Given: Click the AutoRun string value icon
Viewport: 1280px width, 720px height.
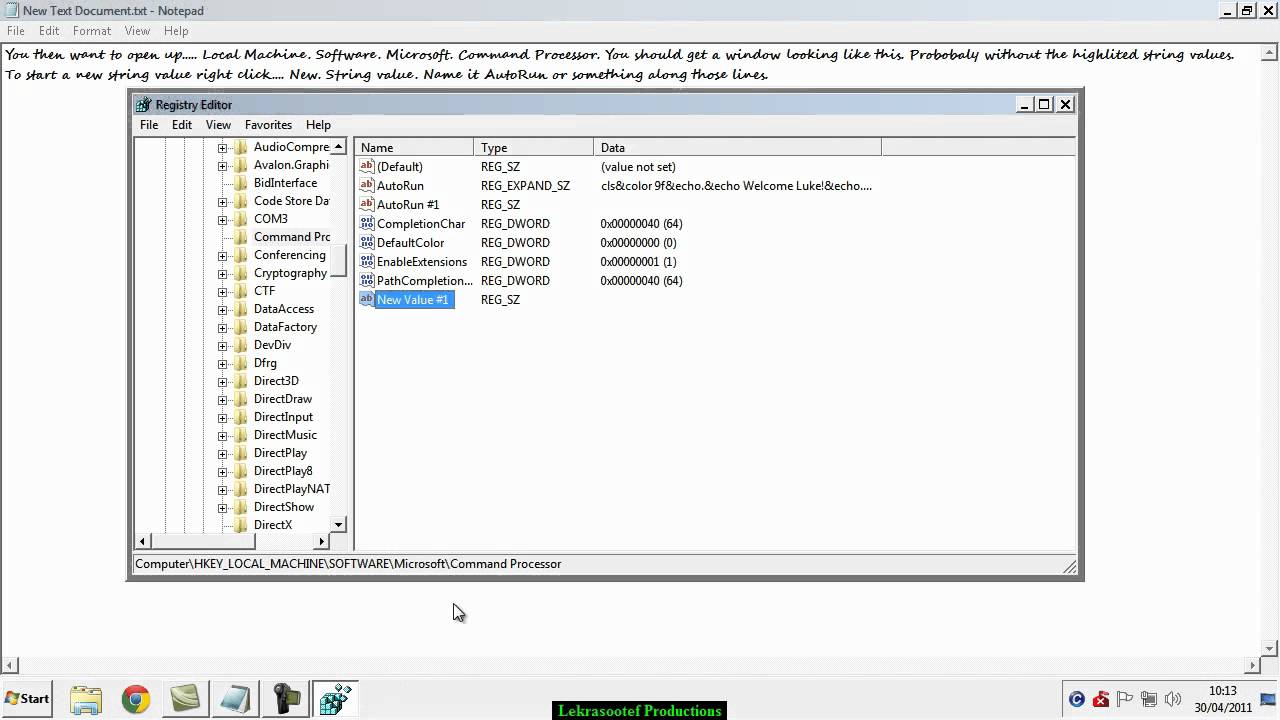Looking at the screenshot, I should (367, 185).
